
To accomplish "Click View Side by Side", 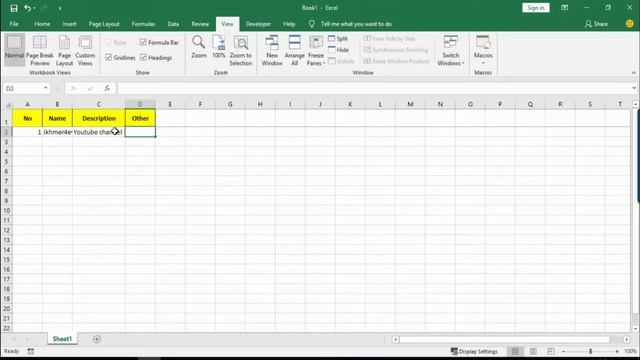I will 389,38.
